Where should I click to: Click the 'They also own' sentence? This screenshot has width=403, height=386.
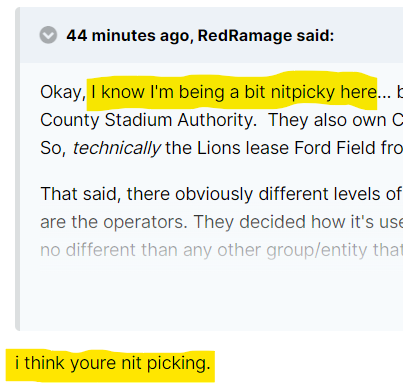335,120
